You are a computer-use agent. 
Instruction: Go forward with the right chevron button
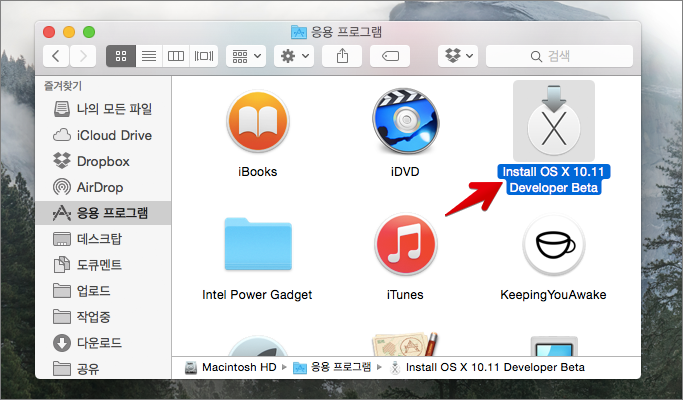click(83, 56)
